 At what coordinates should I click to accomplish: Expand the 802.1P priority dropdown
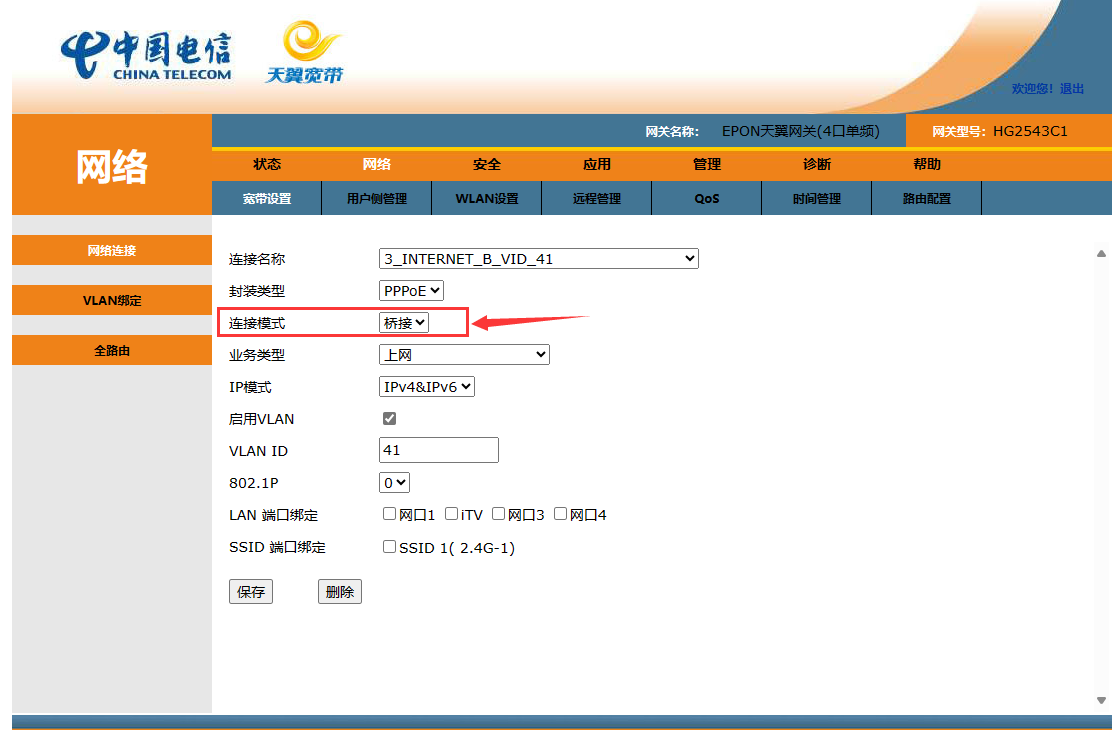click(x=394, y=483)
